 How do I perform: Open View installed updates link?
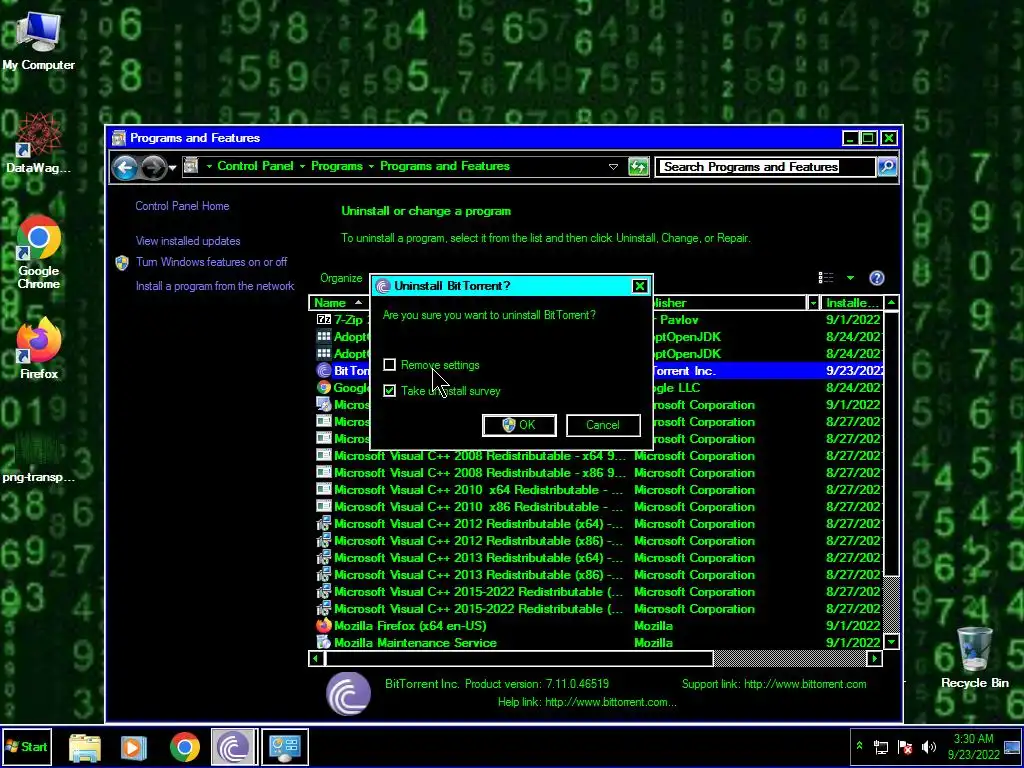(188, 241)
